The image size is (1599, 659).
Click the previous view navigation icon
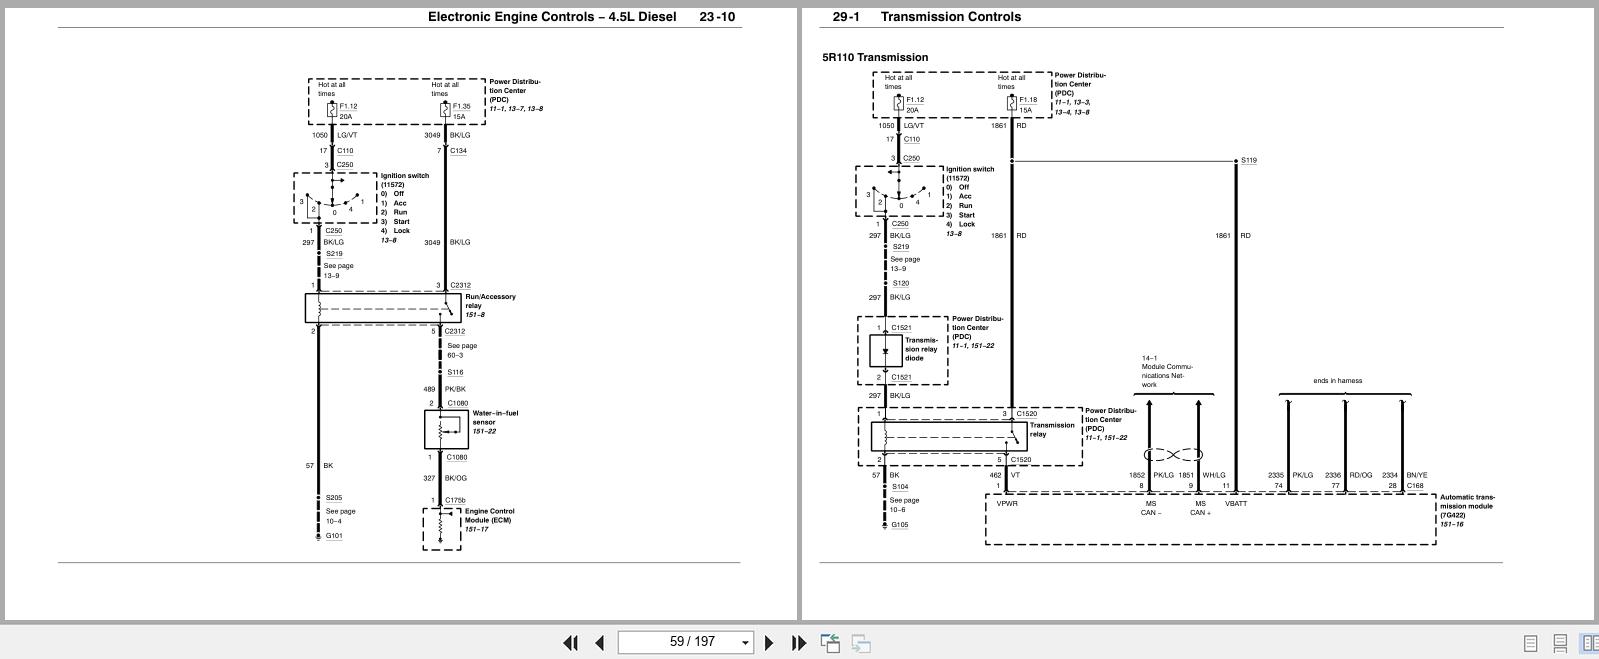pos(830,643)
